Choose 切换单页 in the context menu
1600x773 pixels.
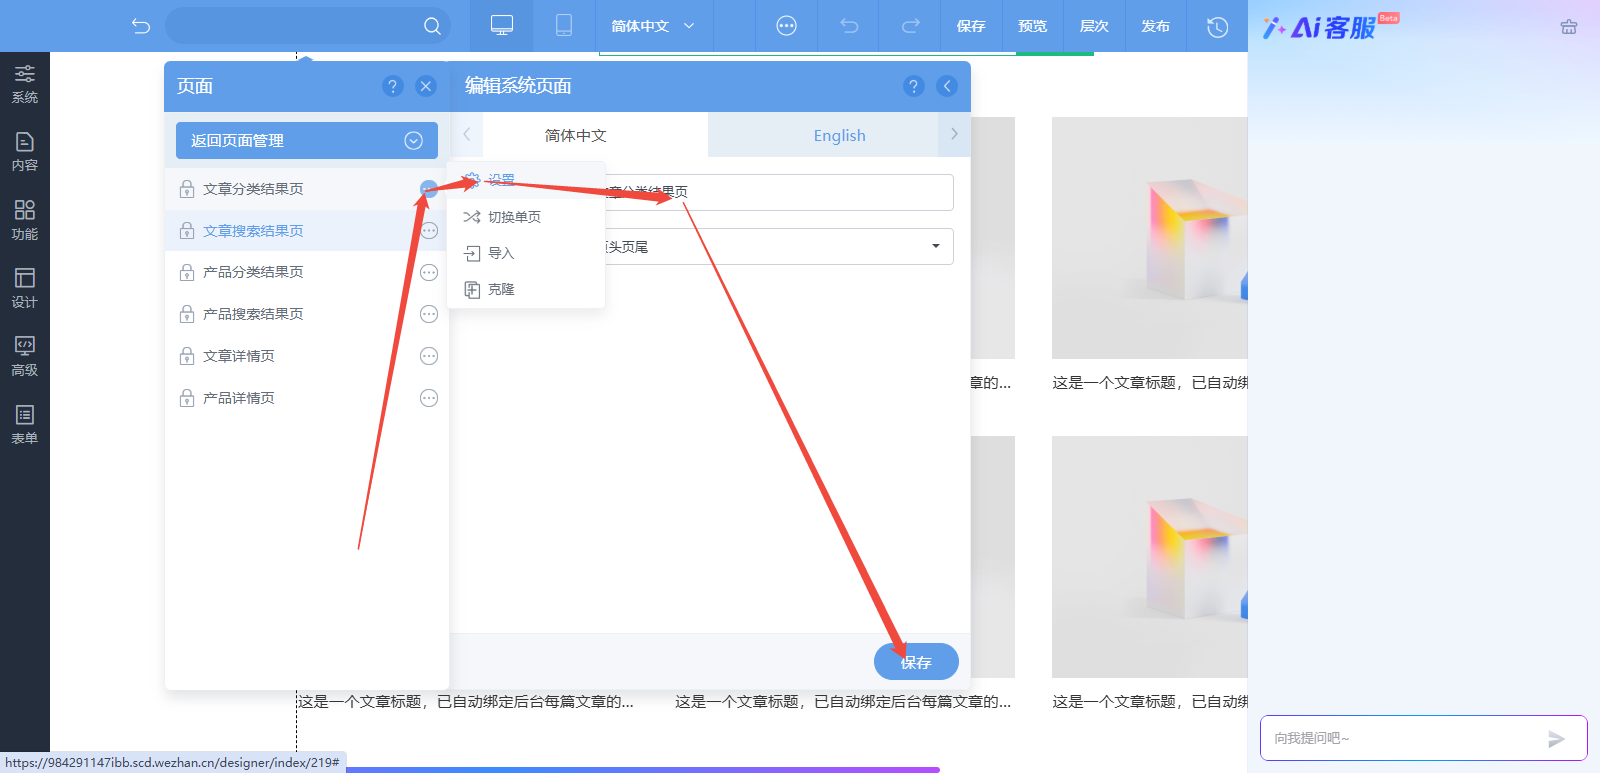tap(527, 217)
